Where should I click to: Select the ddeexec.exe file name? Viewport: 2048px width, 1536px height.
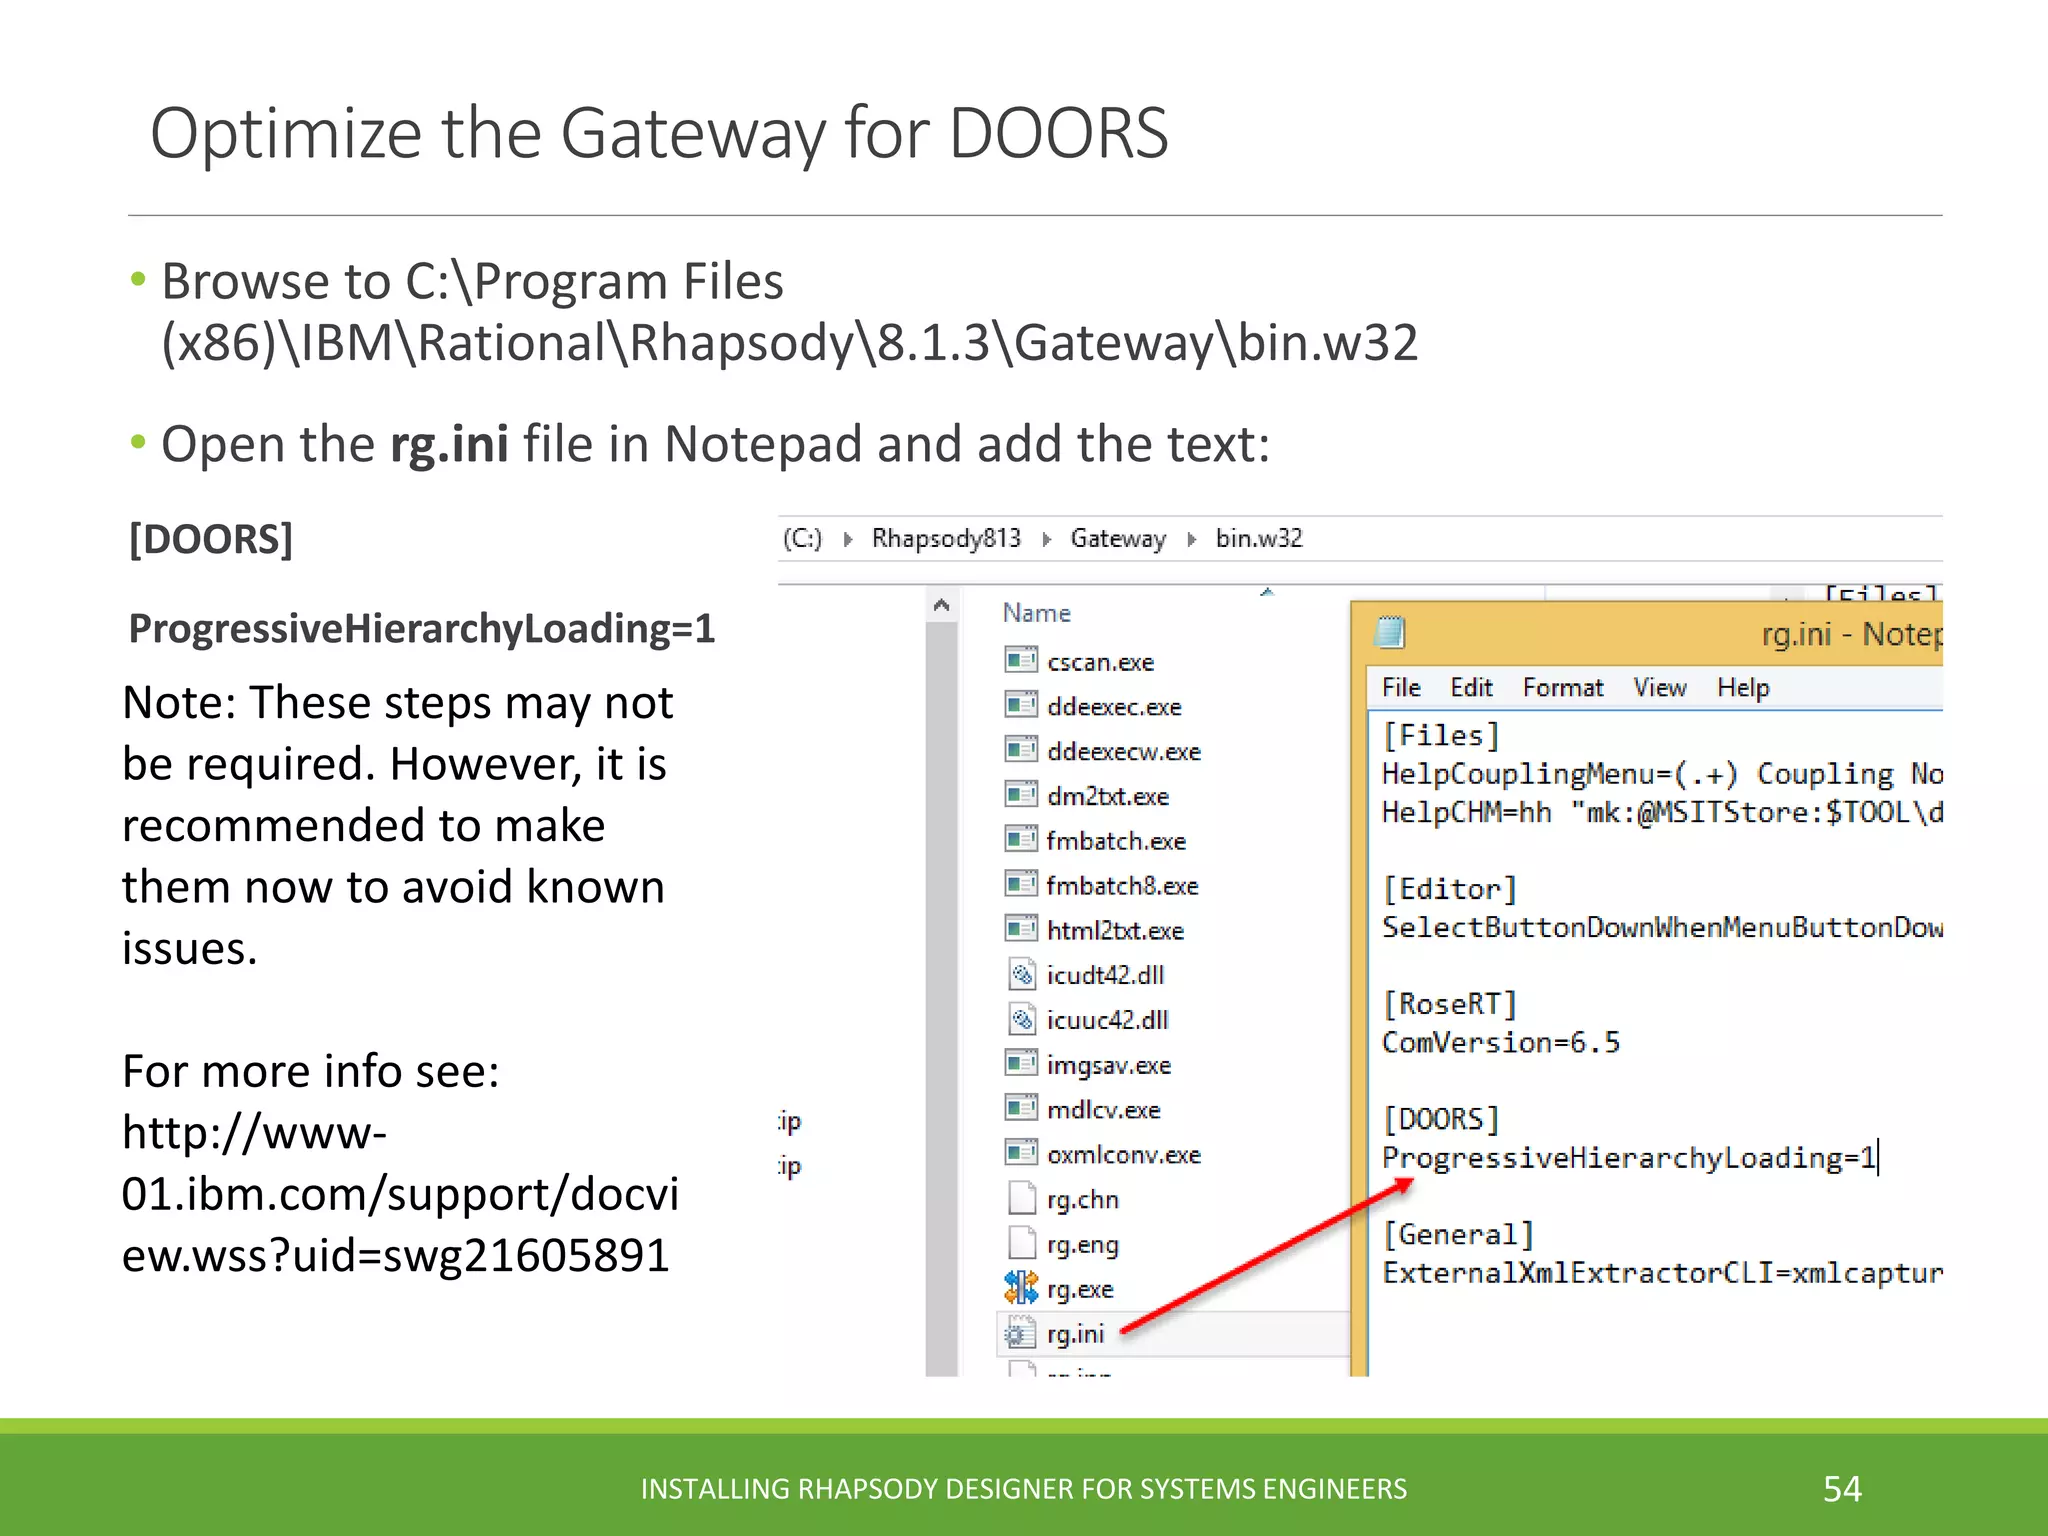point(1114,707)
